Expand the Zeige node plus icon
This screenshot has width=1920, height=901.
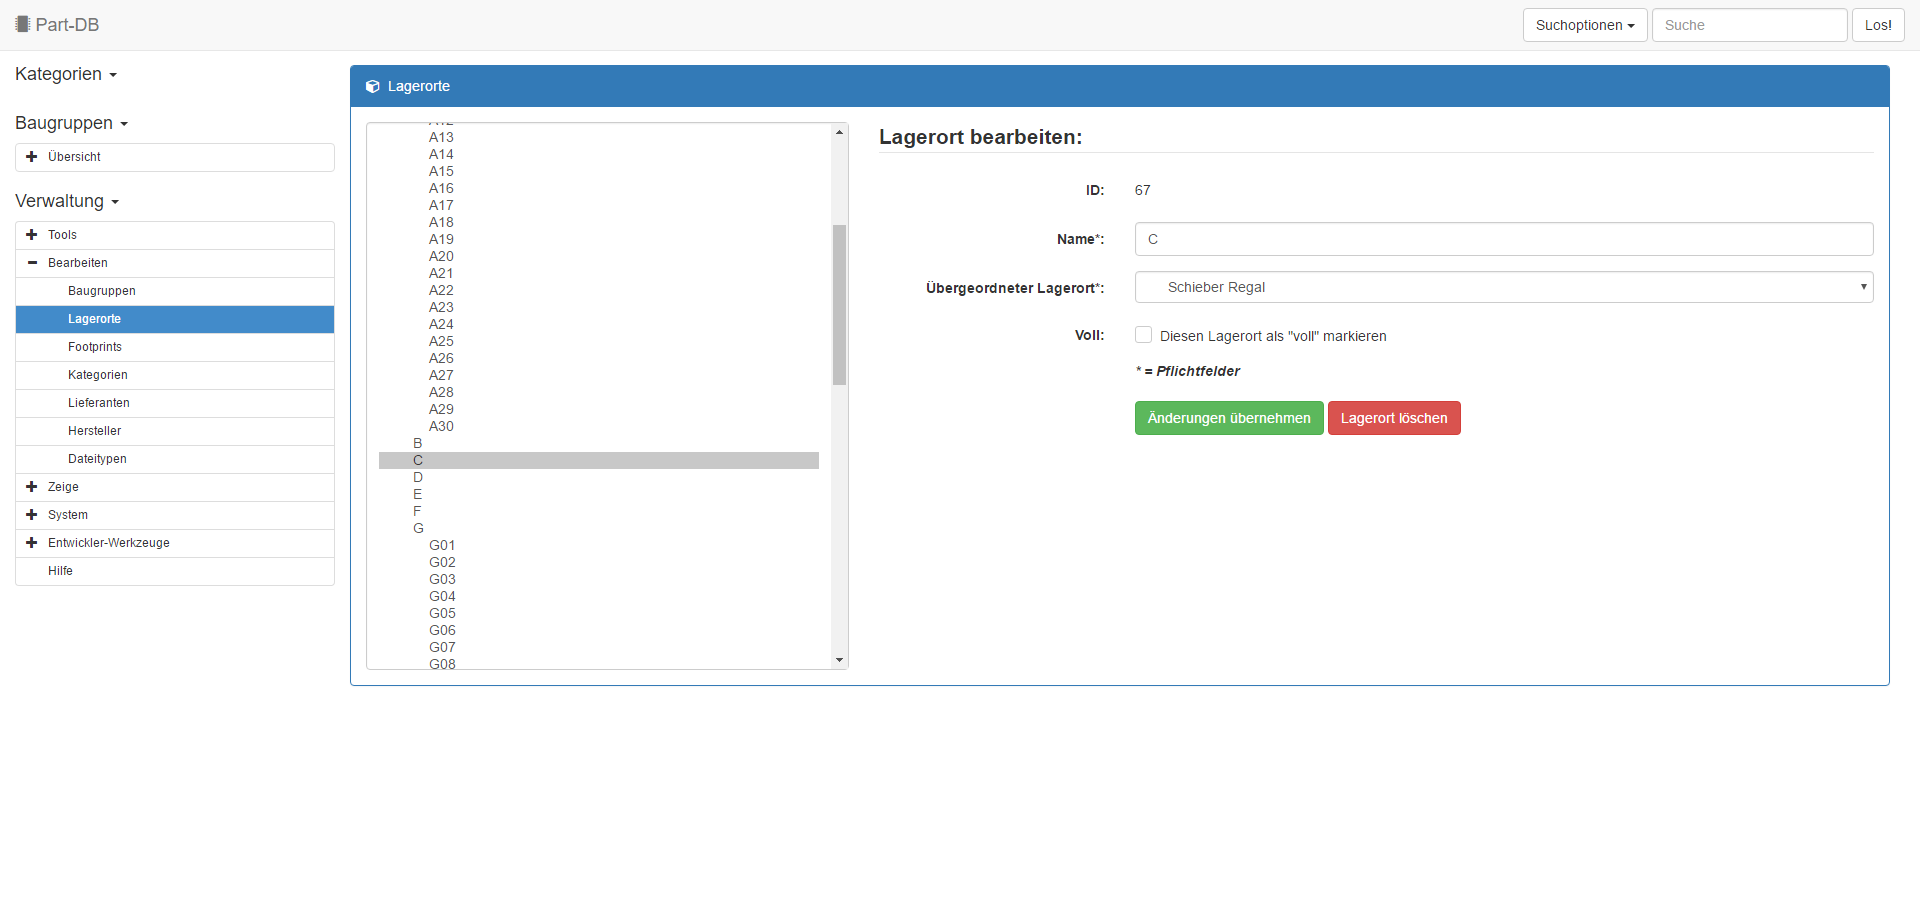pyautogui.click(x=32, y=487)
